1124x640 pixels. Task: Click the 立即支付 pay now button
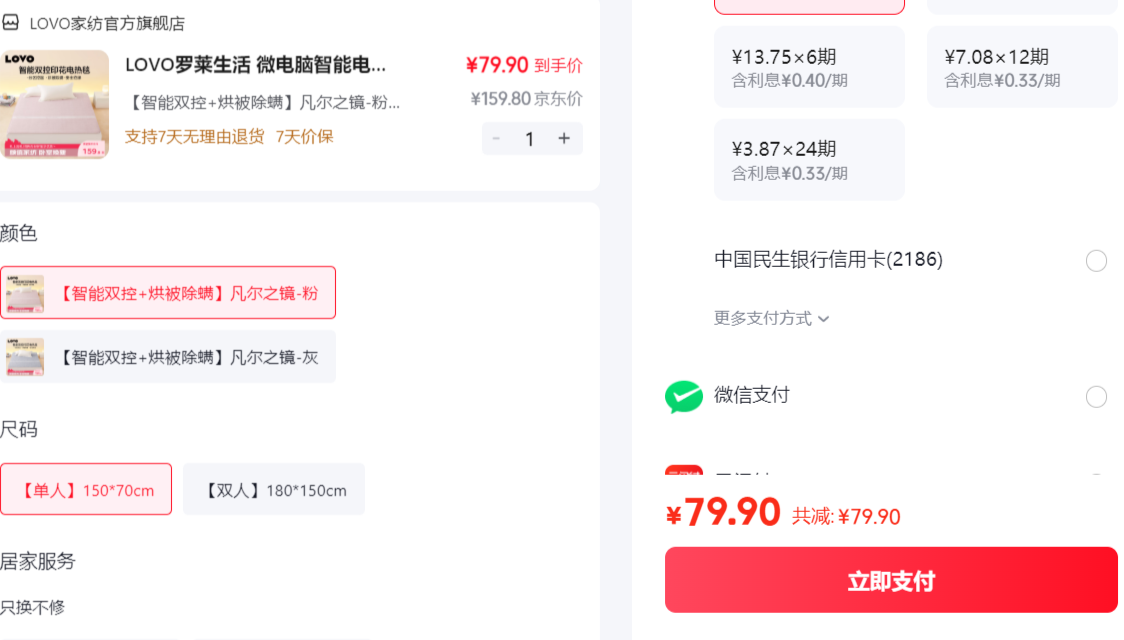891,580
